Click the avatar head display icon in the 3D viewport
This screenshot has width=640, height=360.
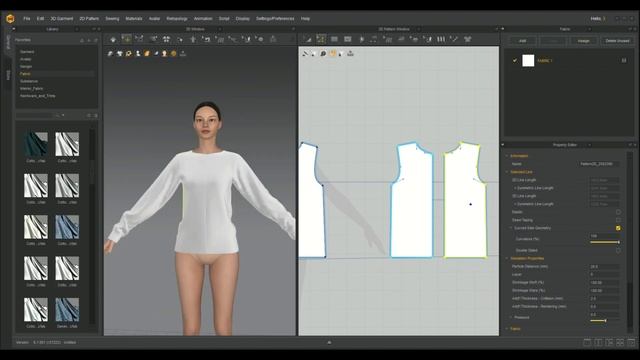164,53
